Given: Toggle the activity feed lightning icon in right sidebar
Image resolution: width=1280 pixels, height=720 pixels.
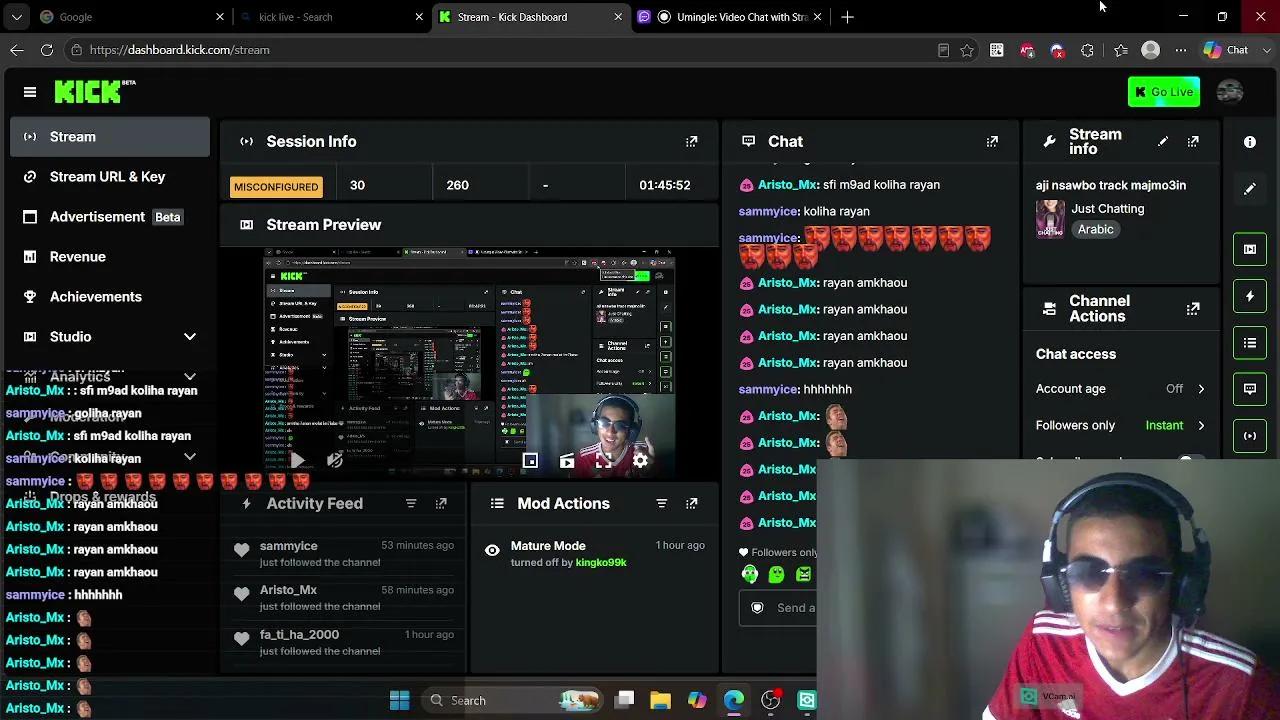Looking at the screenshot, I should click(x=1250, y=296).
